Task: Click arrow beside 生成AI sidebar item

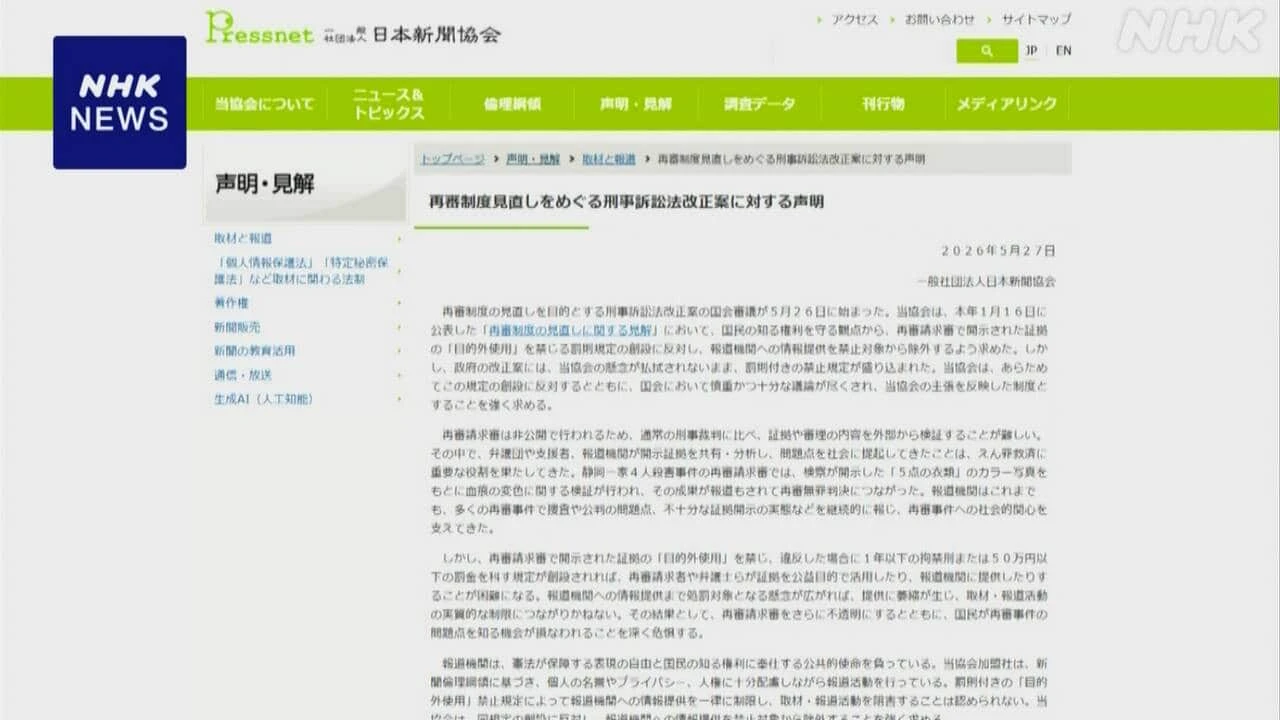Action: click(x=399, y=399)
